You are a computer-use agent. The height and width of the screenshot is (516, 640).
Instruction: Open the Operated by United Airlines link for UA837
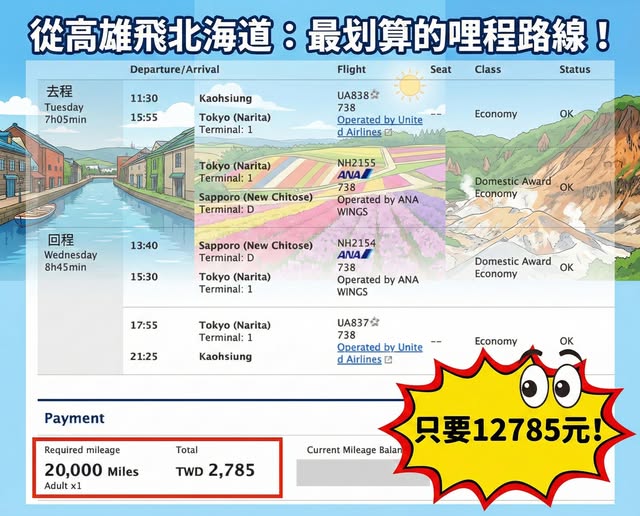tap(379, 353)
